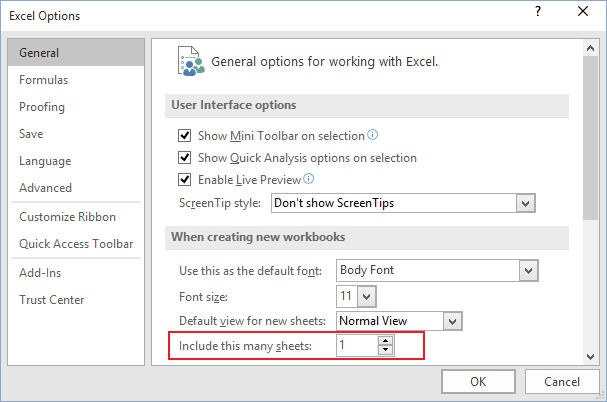This screenshot has width=607, height=402.
Task: Click the 'Font size:' label
Action: (x=203, y=297)
